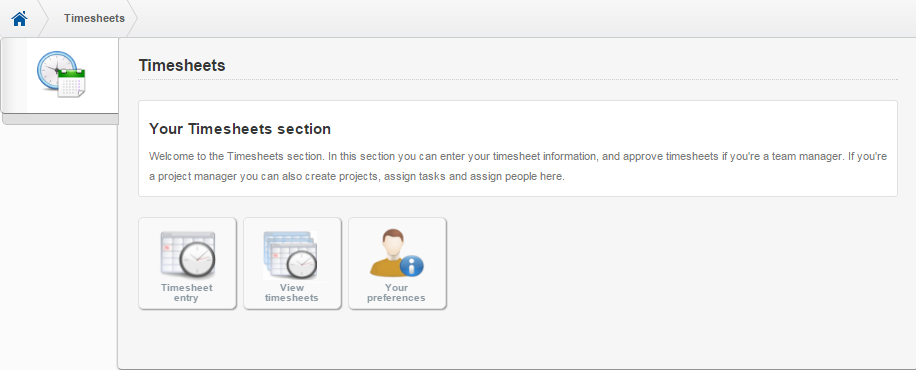Click the Timesheet entry calendar-clock icon

coord(188,254)
